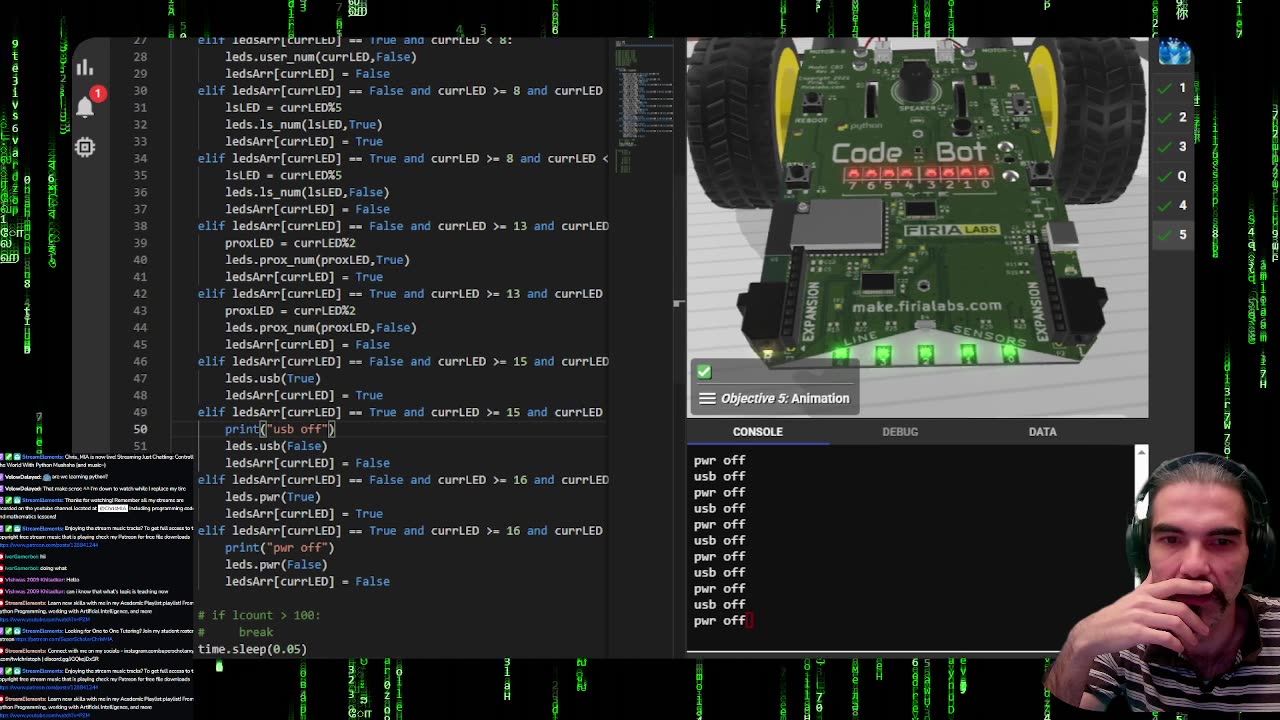Image resolution: width=1280 pixels, height=720 pixels.
Task: Click line number 50 in the gutter
Action: pyautogui.click(x=140, y=429)
